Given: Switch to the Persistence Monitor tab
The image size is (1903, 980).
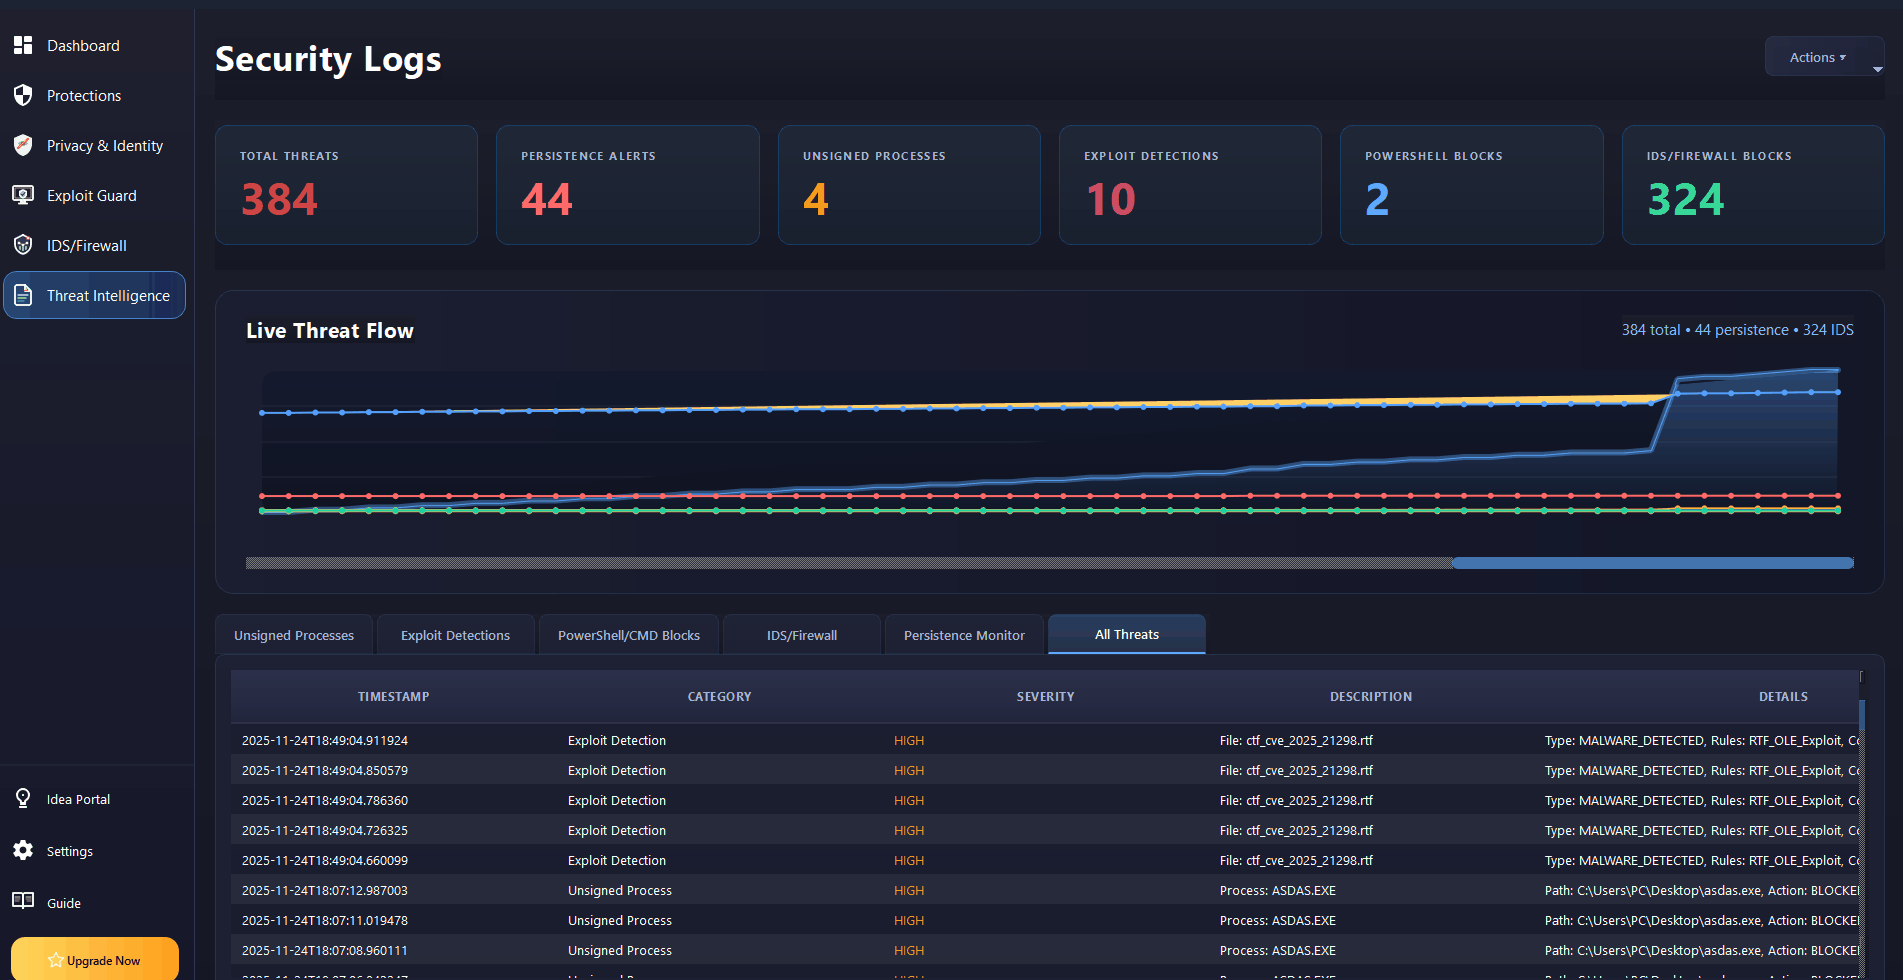Looking at the screenshot, I should pyautogui.click(x=963, y=634).
